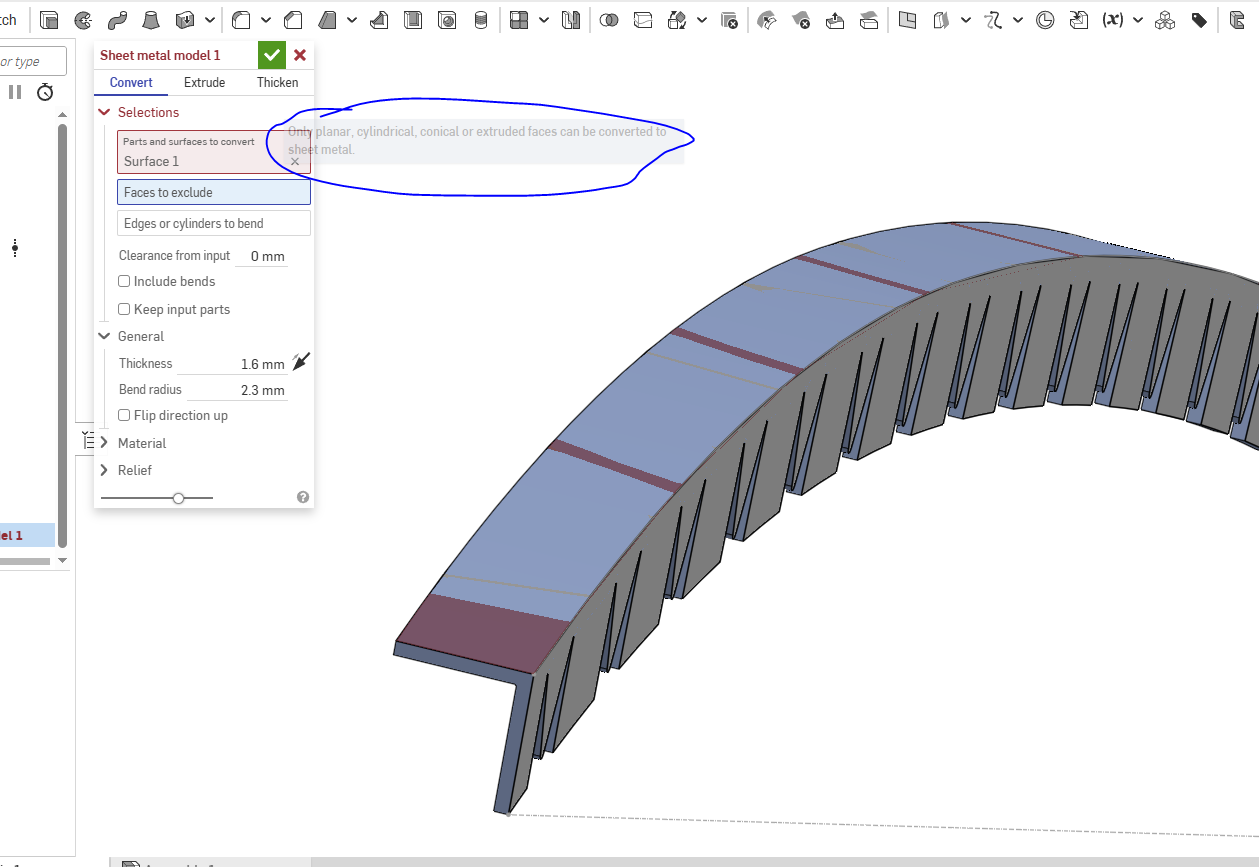
Task: Select the Revolve tool
Action: click(84, 20)
